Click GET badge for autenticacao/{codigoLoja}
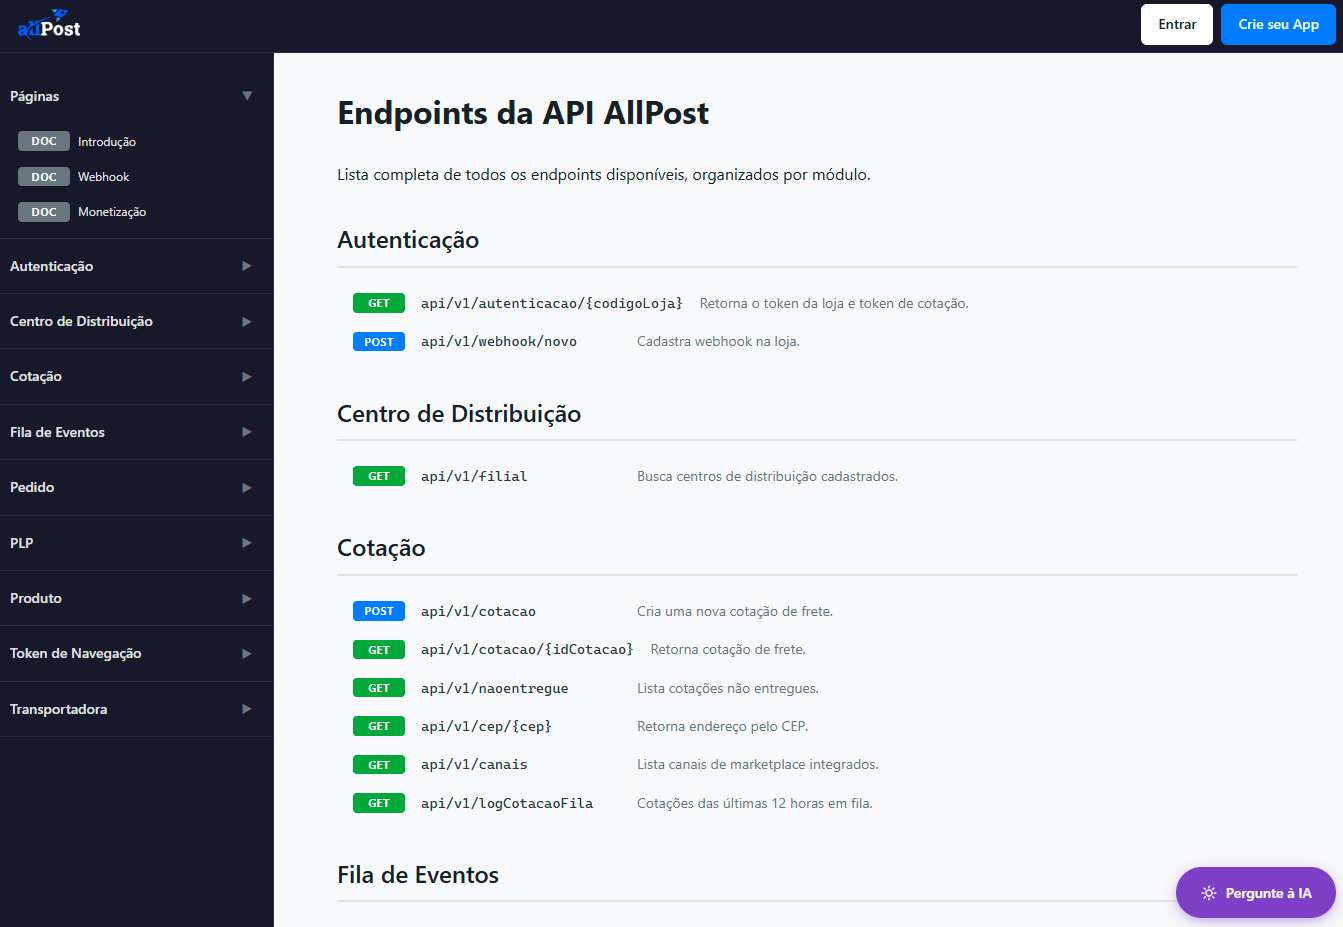This screenshot has height=927, width=1343. click(379, 303)
